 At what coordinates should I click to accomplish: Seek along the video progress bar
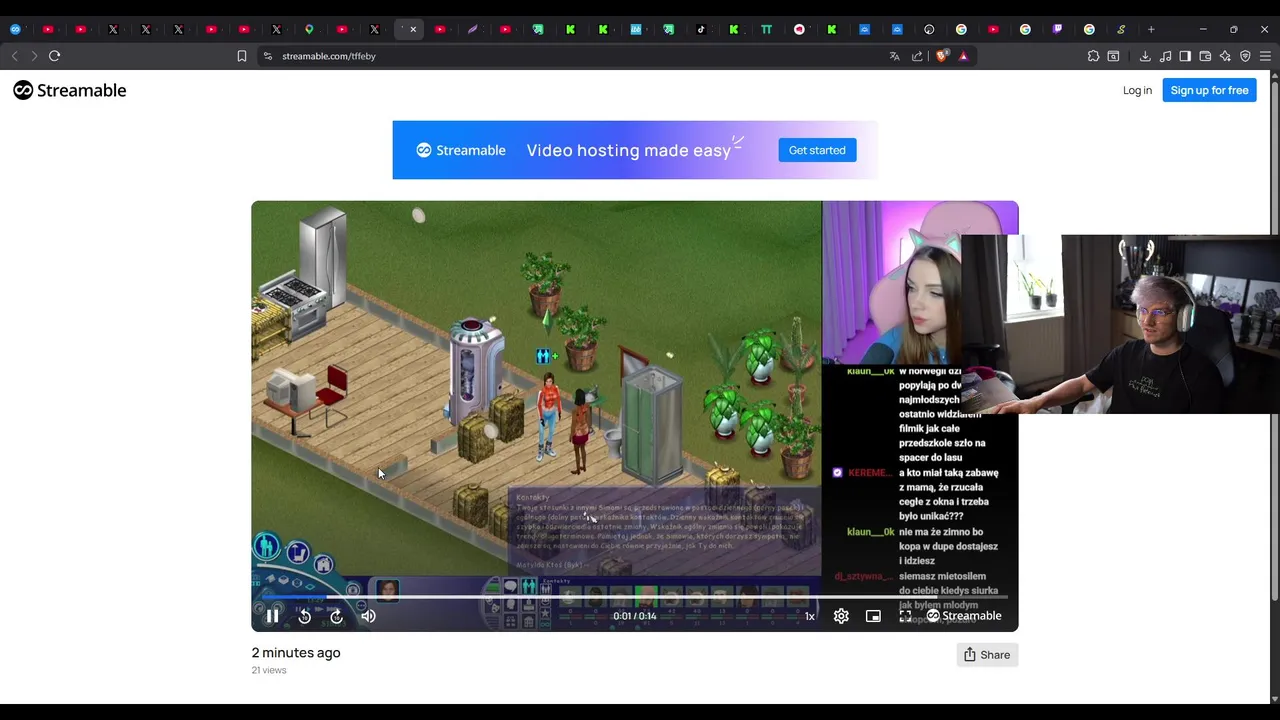tap(635, 598)
